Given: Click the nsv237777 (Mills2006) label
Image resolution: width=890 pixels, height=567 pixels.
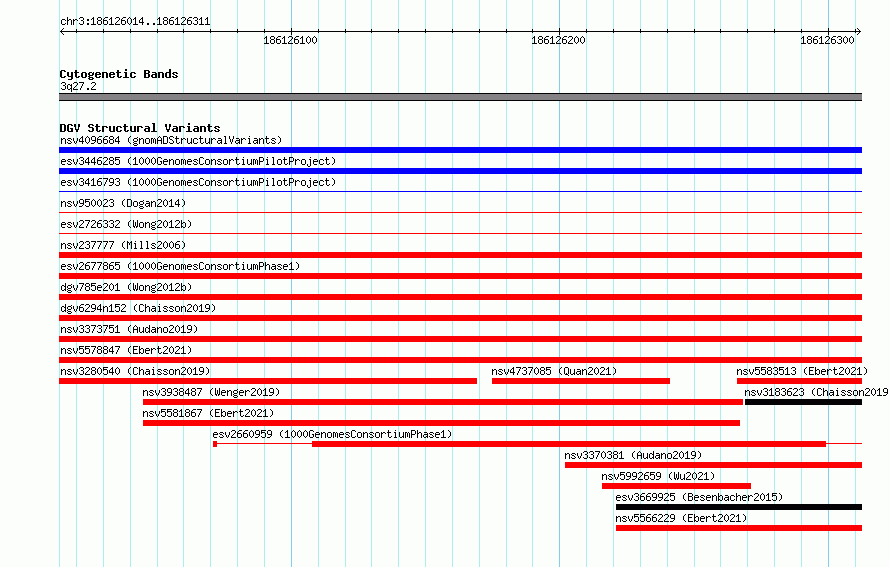Looking at the screenshot, I should tap(123, 245).
